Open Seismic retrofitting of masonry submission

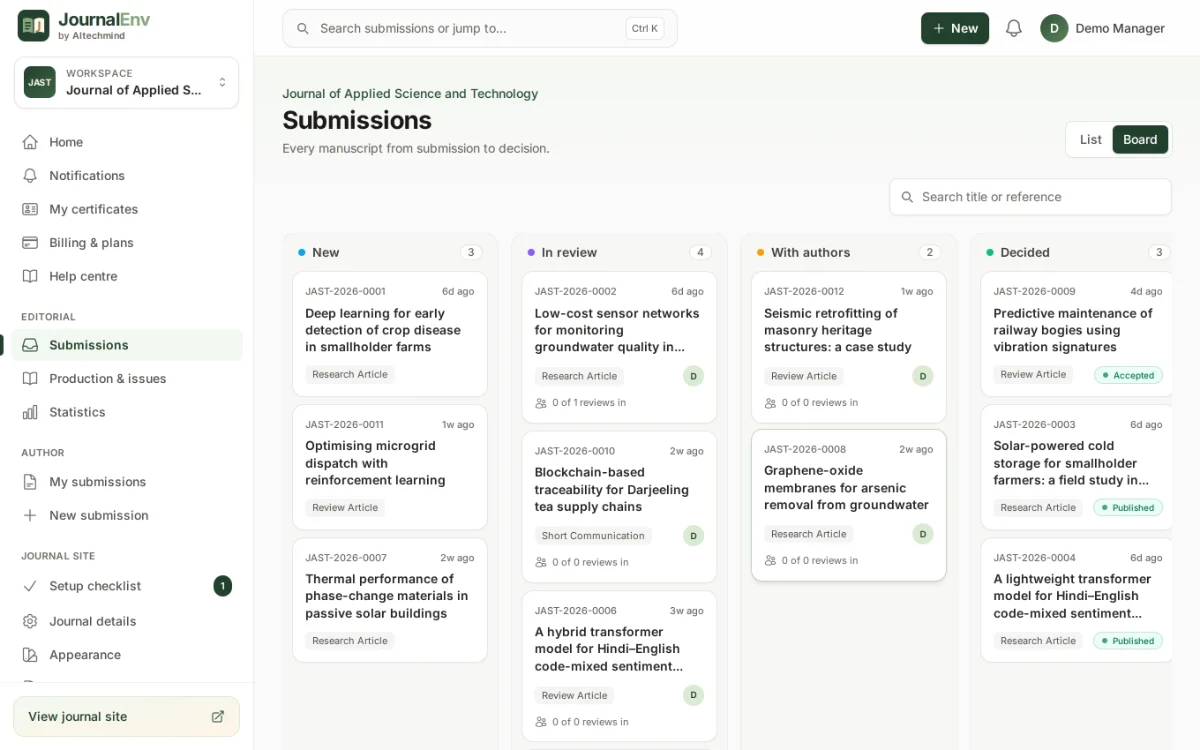click(849, 347)
